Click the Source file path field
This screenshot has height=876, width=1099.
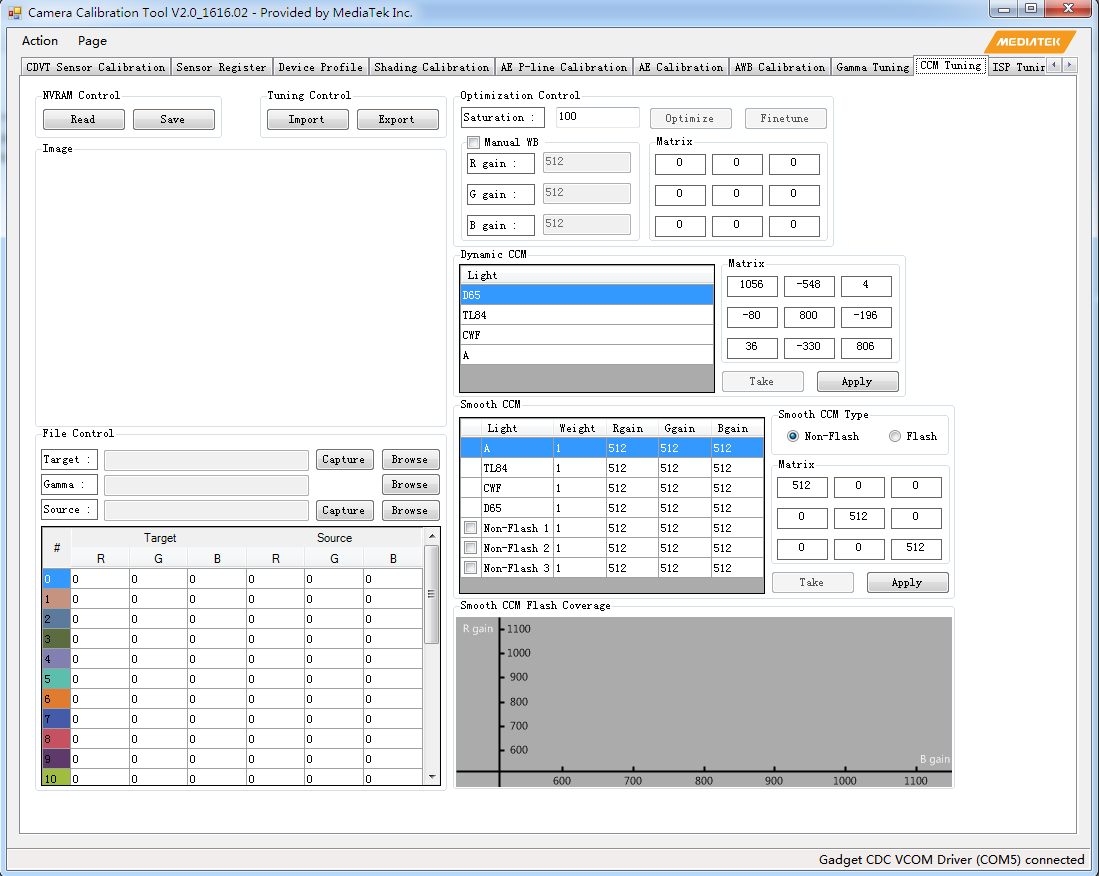point(206,510)
